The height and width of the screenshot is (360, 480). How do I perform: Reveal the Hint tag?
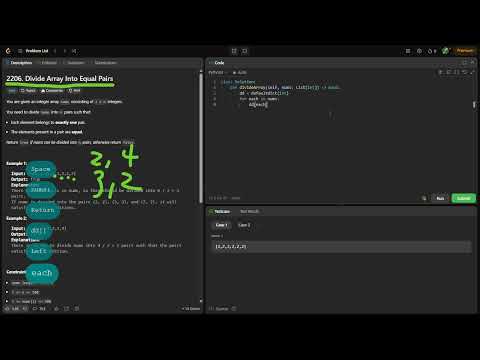pos(74,91)
